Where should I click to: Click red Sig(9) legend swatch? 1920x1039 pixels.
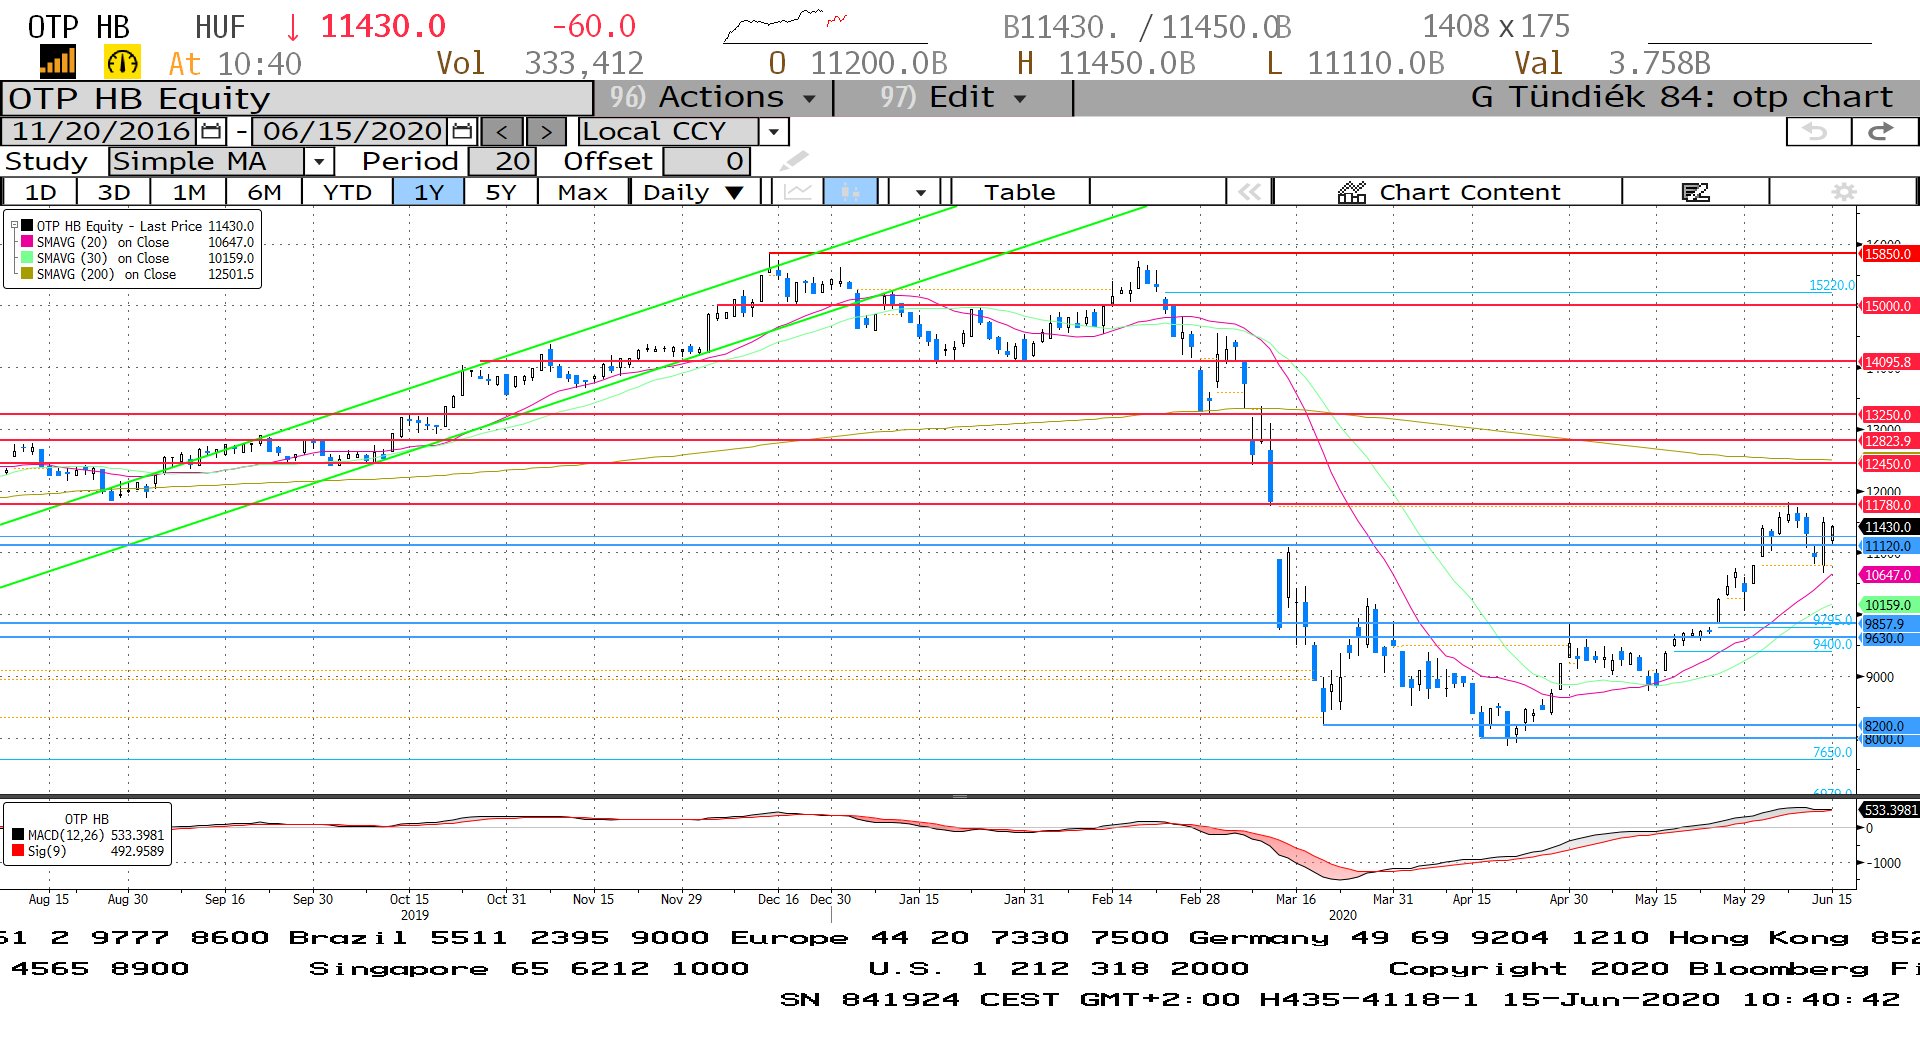click(x=18, y=851)
